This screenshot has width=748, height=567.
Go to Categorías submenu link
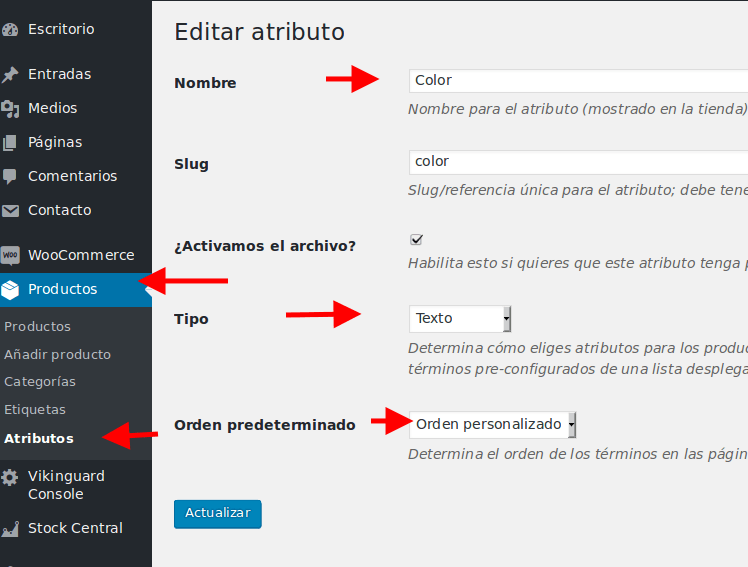point(40,382)
